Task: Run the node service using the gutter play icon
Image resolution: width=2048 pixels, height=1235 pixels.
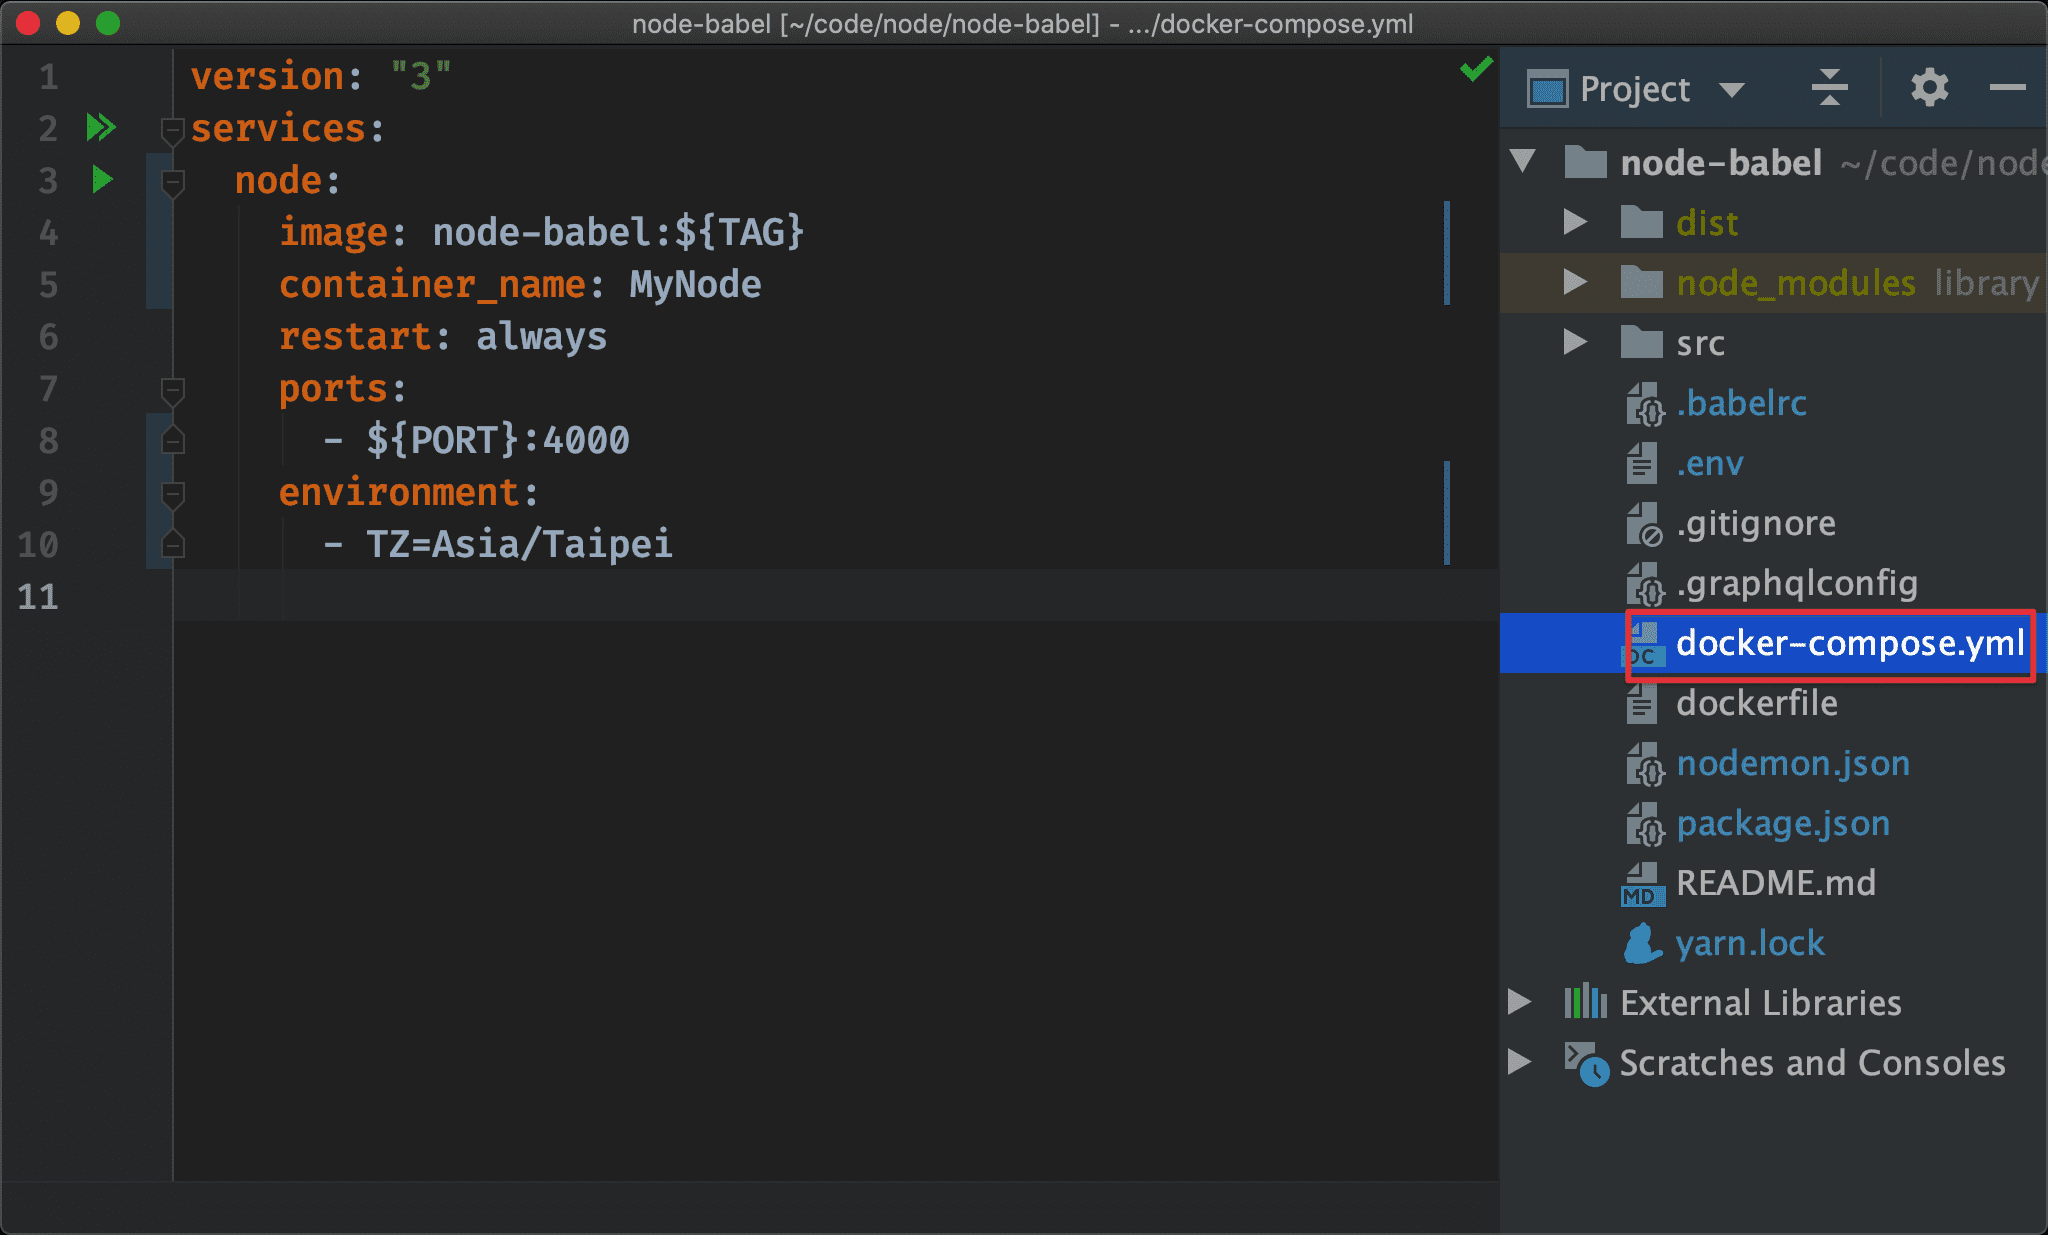Action: click(102, 179)
